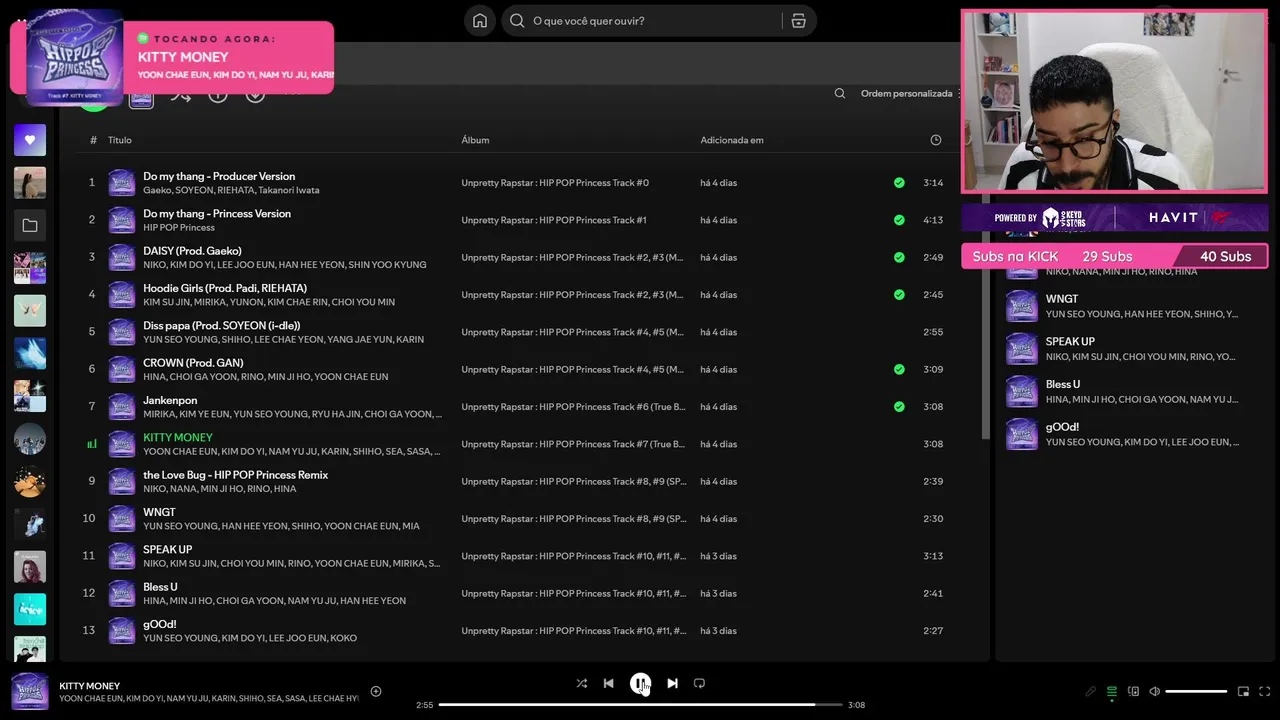Click 'há 3 dias' on the gOOd! row
Viewport: 1280px width, 720px height.
(718, 631)
